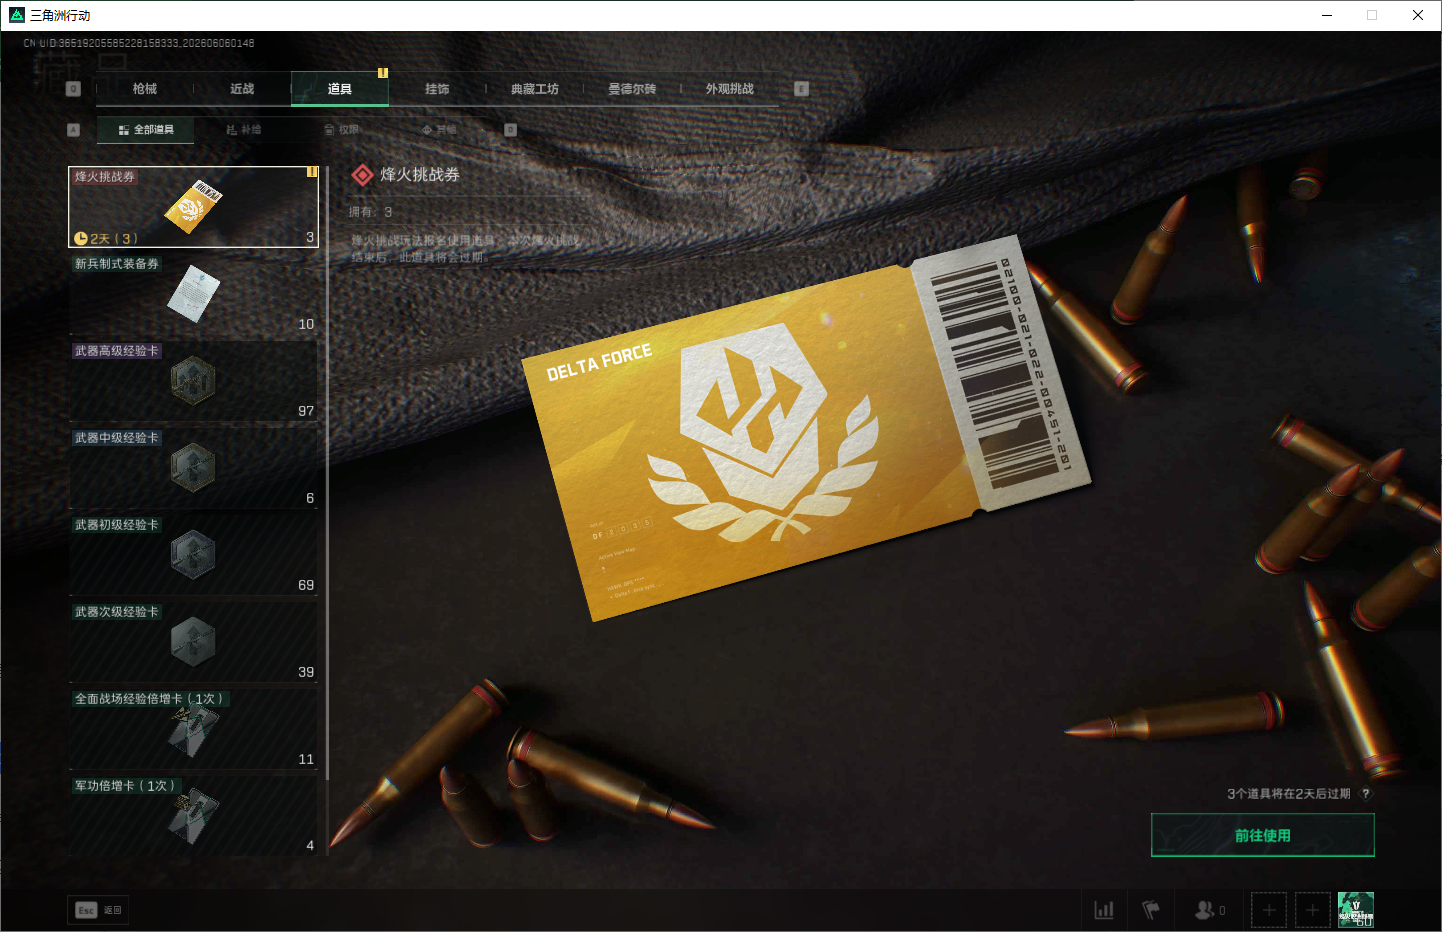Click the 前往使用 button

click(x=1263, y=835)
